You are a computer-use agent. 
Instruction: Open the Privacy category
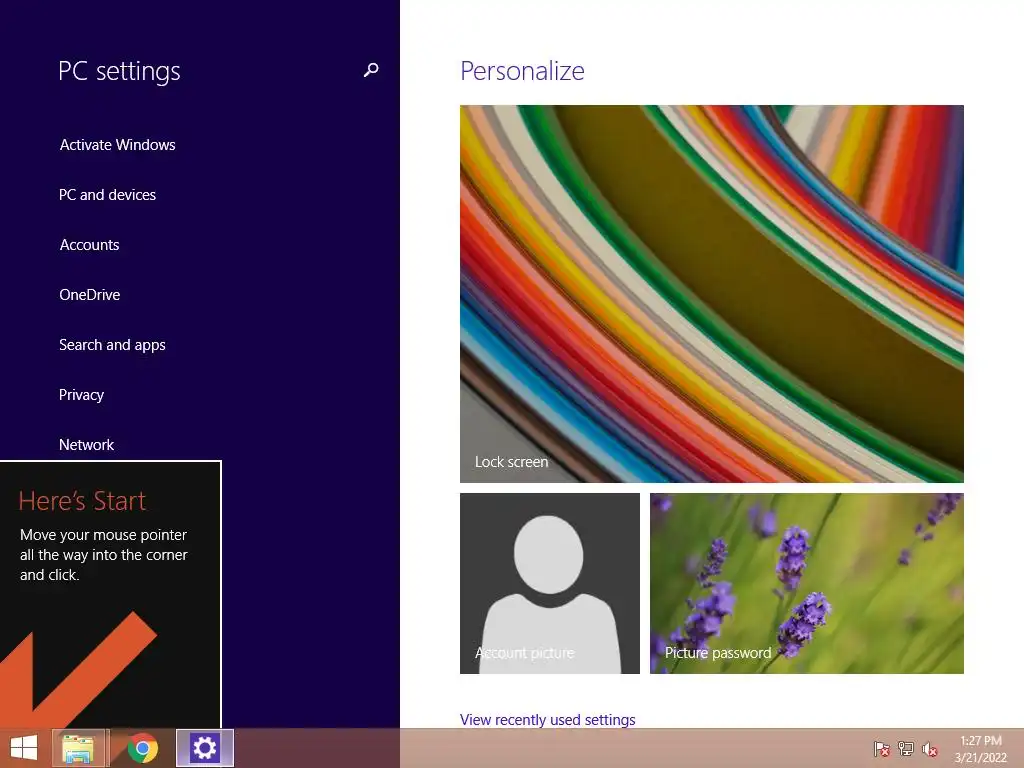[81, 395]
